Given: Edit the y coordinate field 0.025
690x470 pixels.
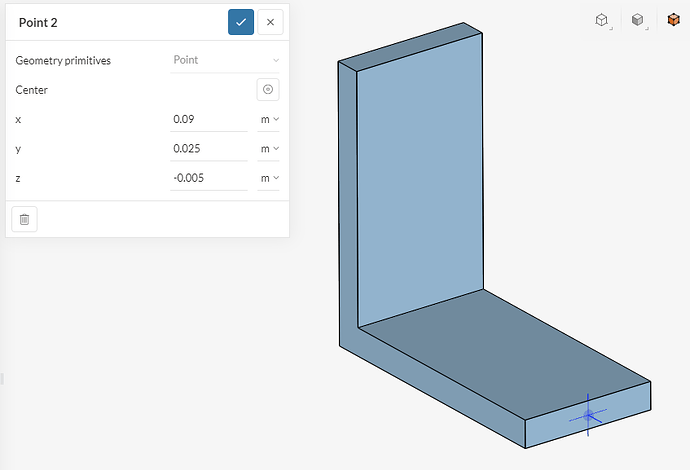Looking at the screenshot, I should point(209,149).
